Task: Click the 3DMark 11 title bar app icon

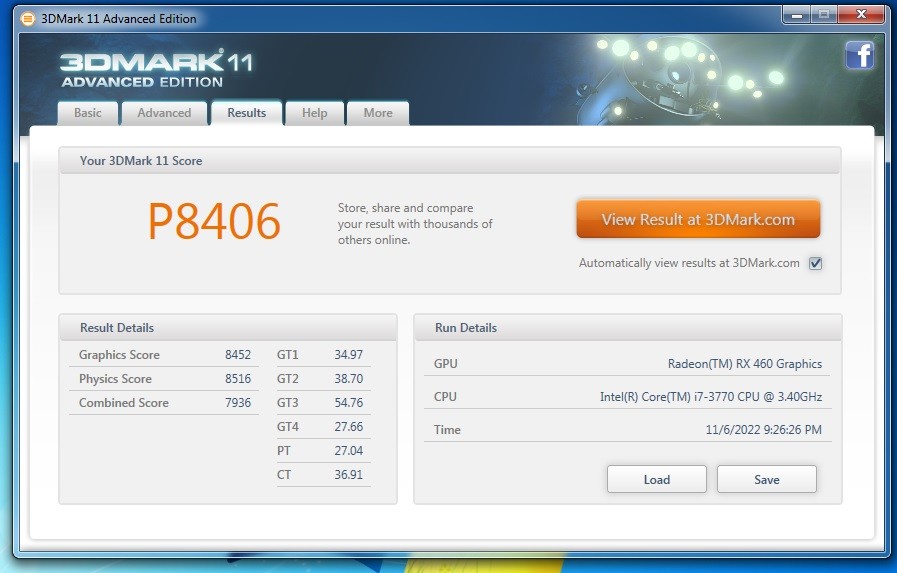Action: click(27, 19)
